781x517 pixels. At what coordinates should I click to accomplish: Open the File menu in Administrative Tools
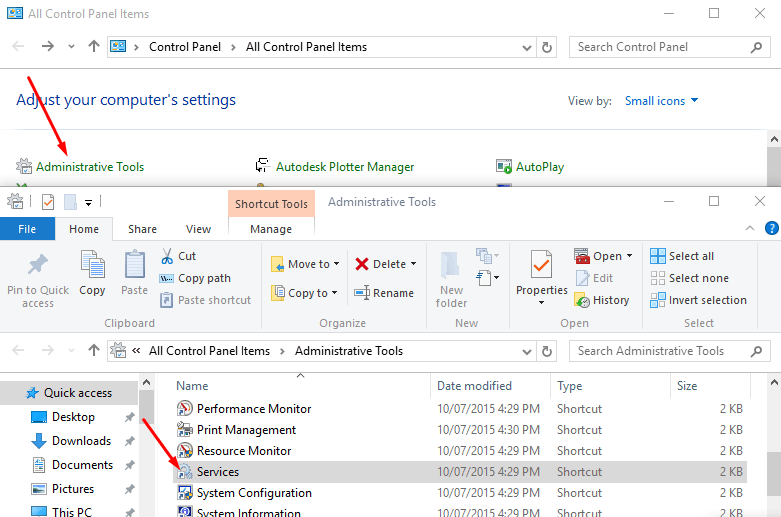(x=27, y=229)
